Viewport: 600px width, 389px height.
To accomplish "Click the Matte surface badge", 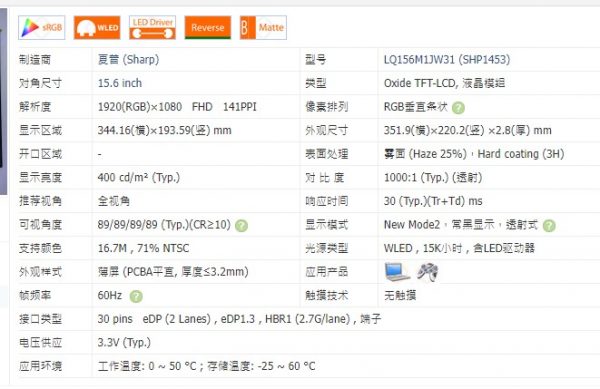I will [x=263, y=28].
